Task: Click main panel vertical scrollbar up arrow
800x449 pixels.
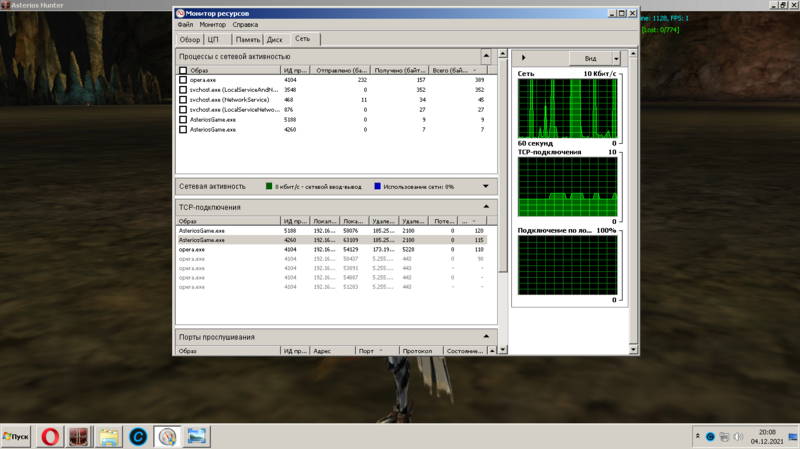Action: click(x=503, y=54)
